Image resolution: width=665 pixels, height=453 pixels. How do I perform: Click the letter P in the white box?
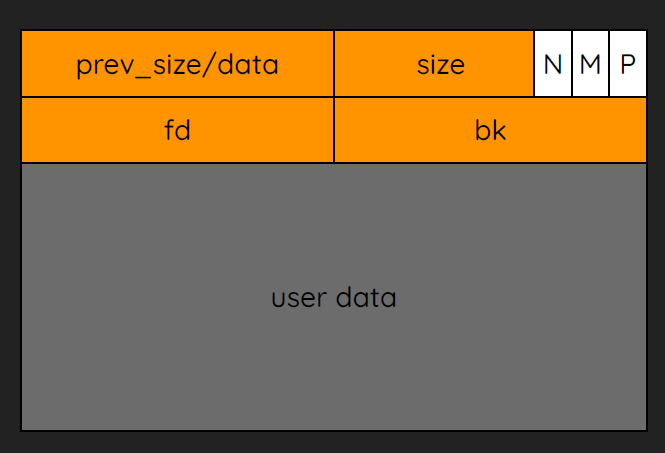628,64
